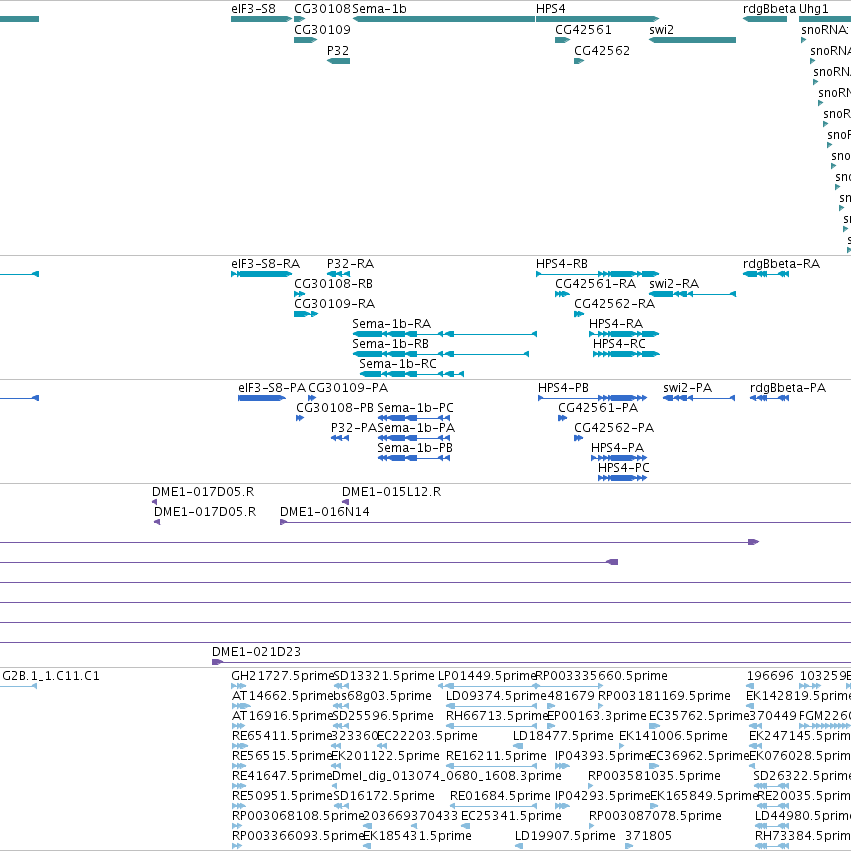The image size is (851, 851).
Task: Click the HPS4-PB protein label
Action: pyautogui.click(x=563, y=388)
